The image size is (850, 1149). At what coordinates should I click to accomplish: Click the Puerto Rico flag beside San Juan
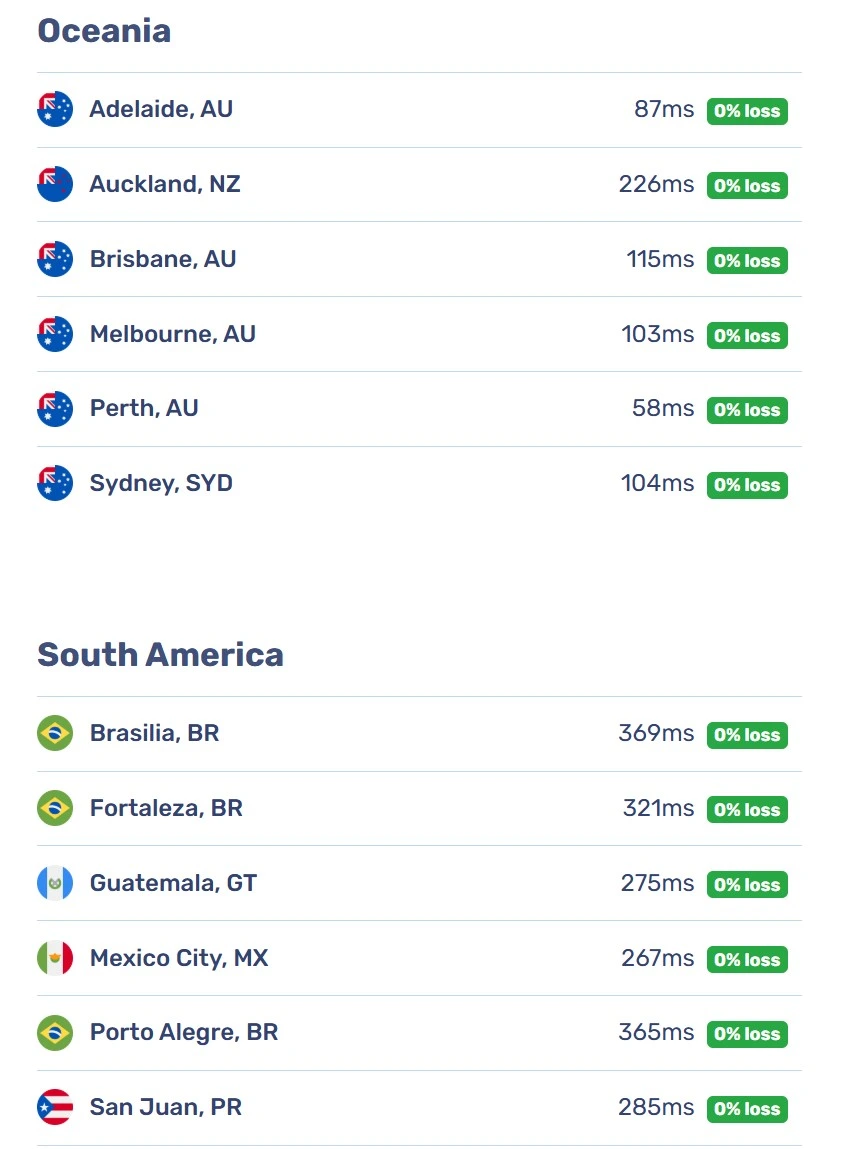point(55,1106)
